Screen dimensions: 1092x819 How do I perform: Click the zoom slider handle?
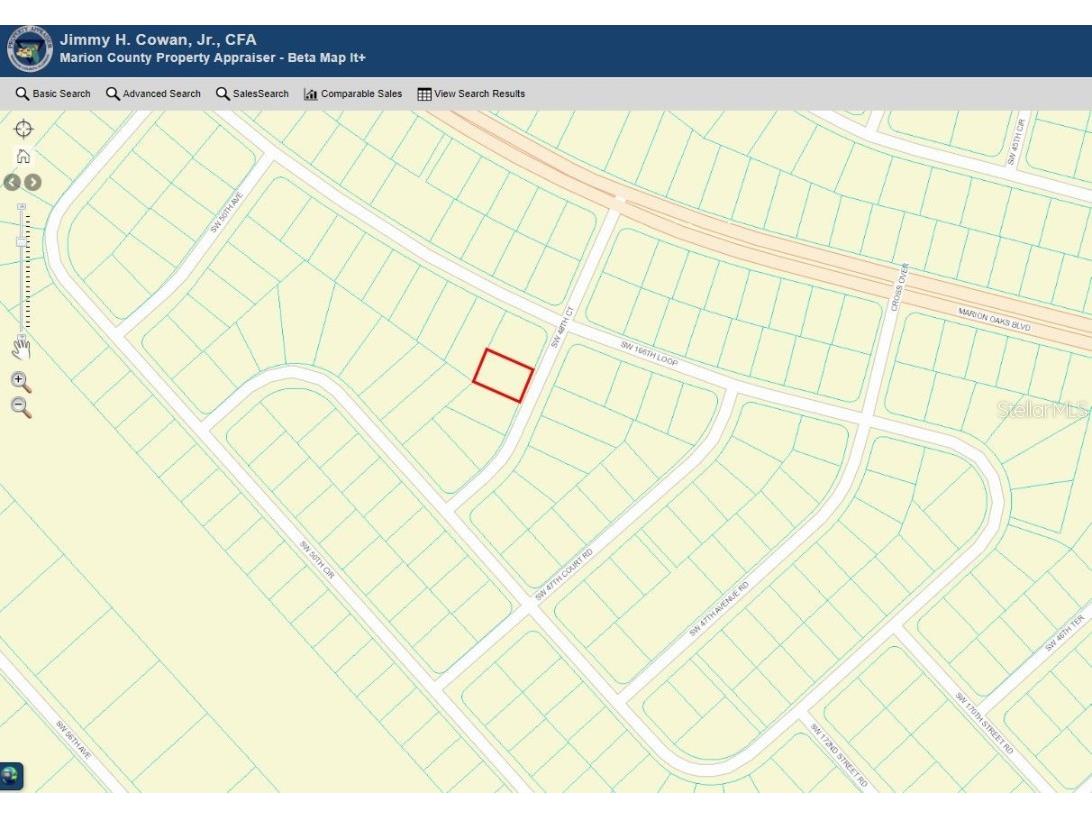(22, 242)
